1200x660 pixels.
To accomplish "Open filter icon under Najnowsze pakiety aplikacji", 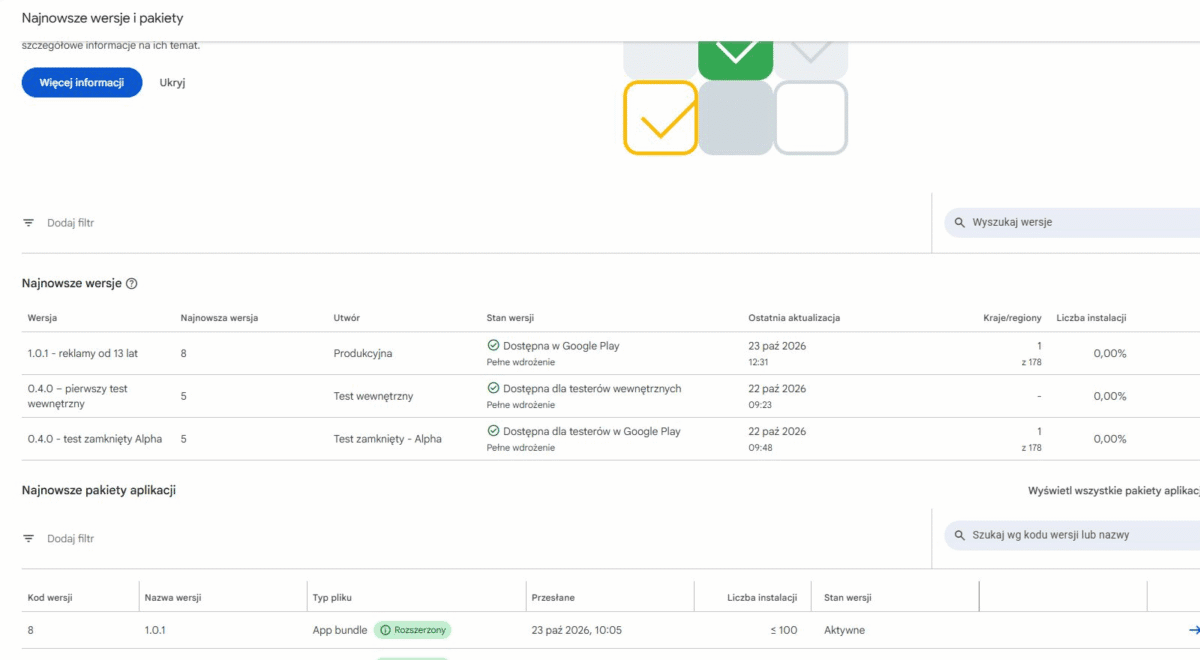I will pyautogui.click(x=29, y=539).
